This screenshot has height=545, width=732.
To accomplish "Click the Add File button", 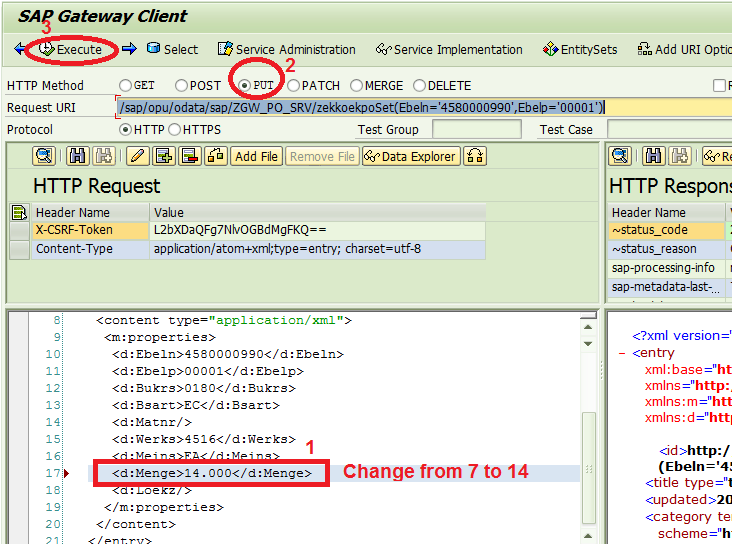I will (x=256, y=156).
